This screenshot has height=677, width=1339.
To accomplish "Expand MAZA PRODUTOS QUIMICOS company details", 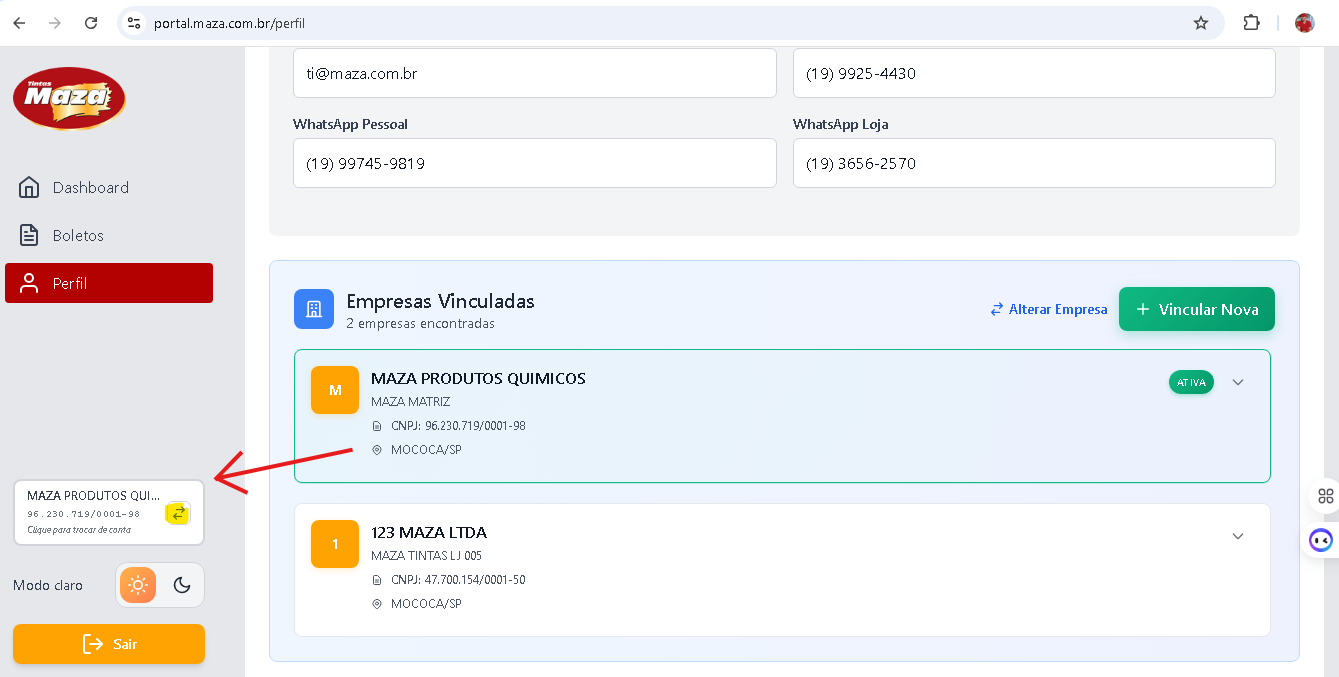I will (1238, 382).
